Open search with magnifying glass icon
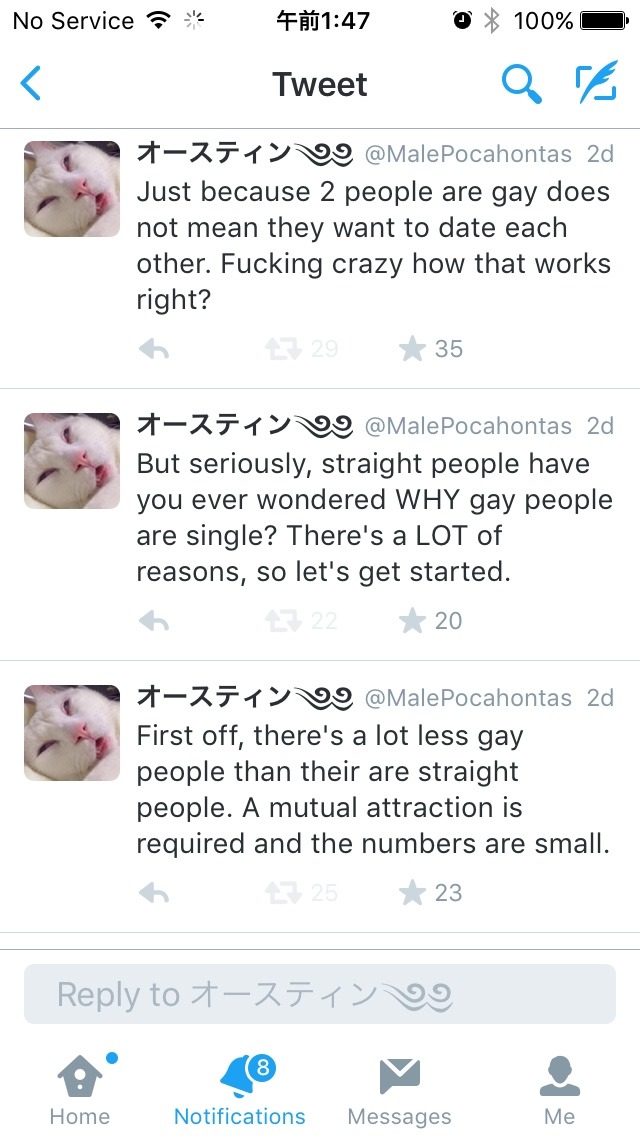 pyautogui.click(x=521, y=85)
